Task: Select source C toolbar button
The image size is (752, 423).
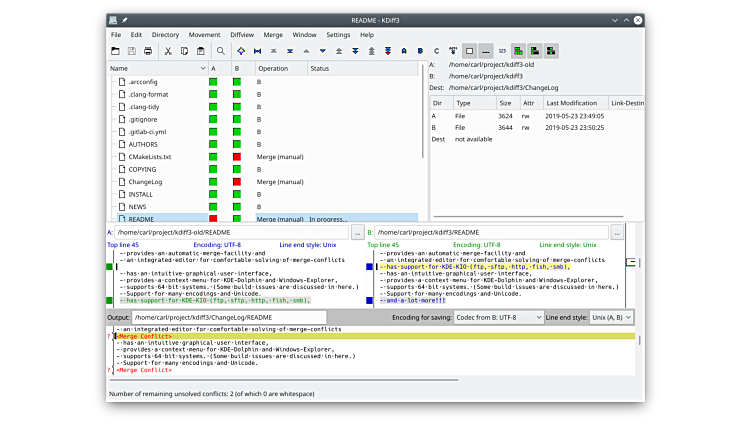Action: (437, 50)
